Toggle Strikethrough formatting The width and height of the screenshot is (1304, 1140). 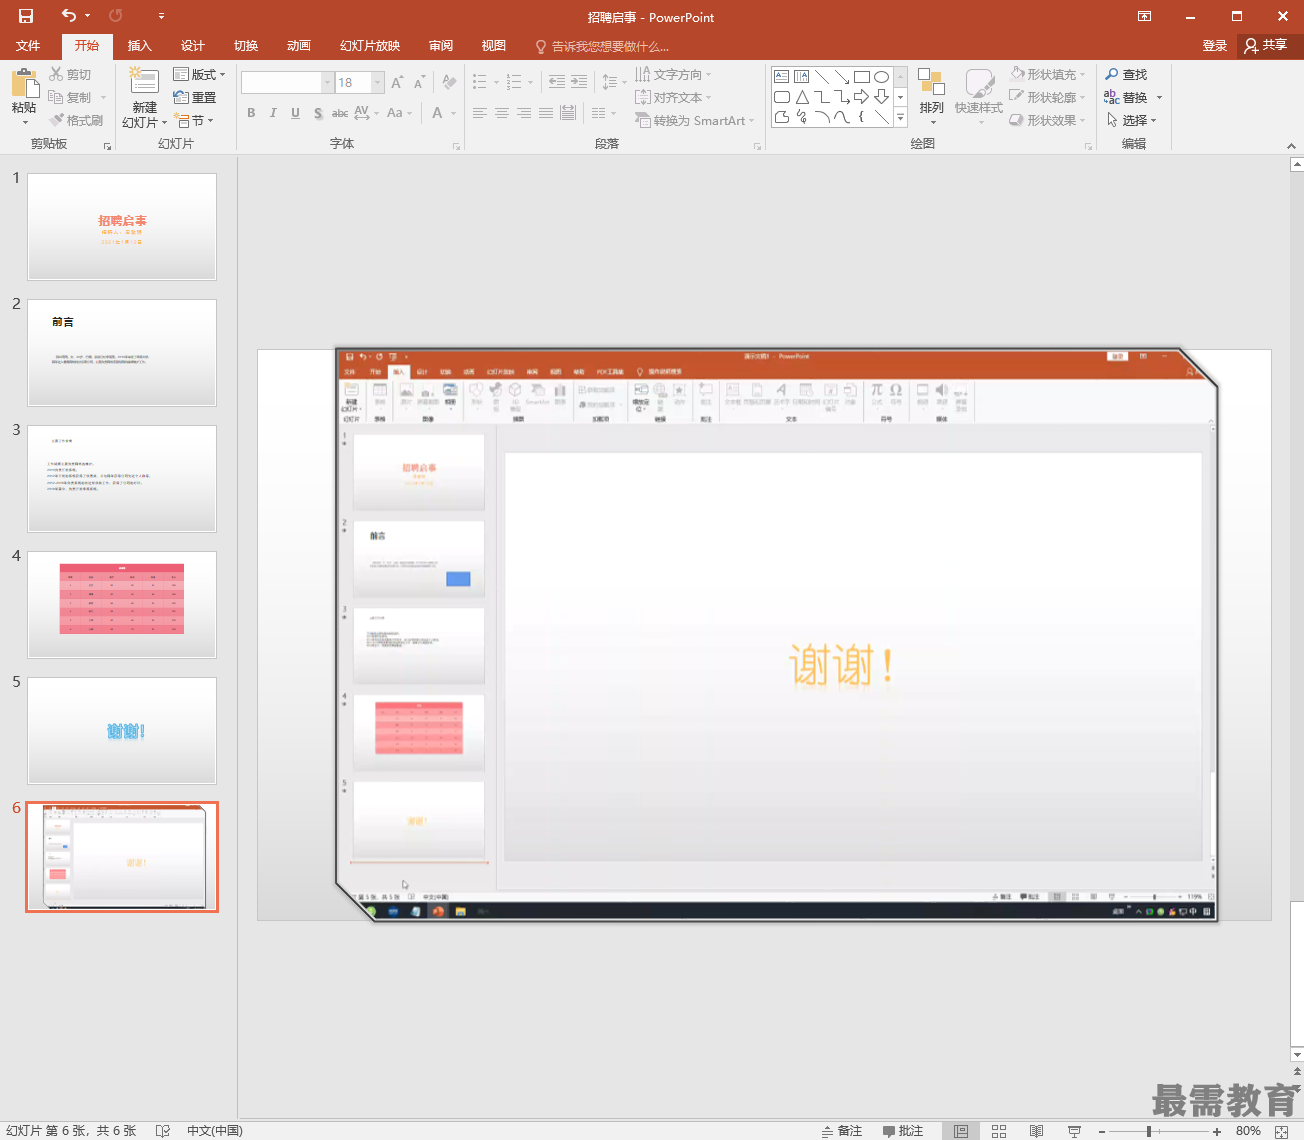click(x=340, y=113)
